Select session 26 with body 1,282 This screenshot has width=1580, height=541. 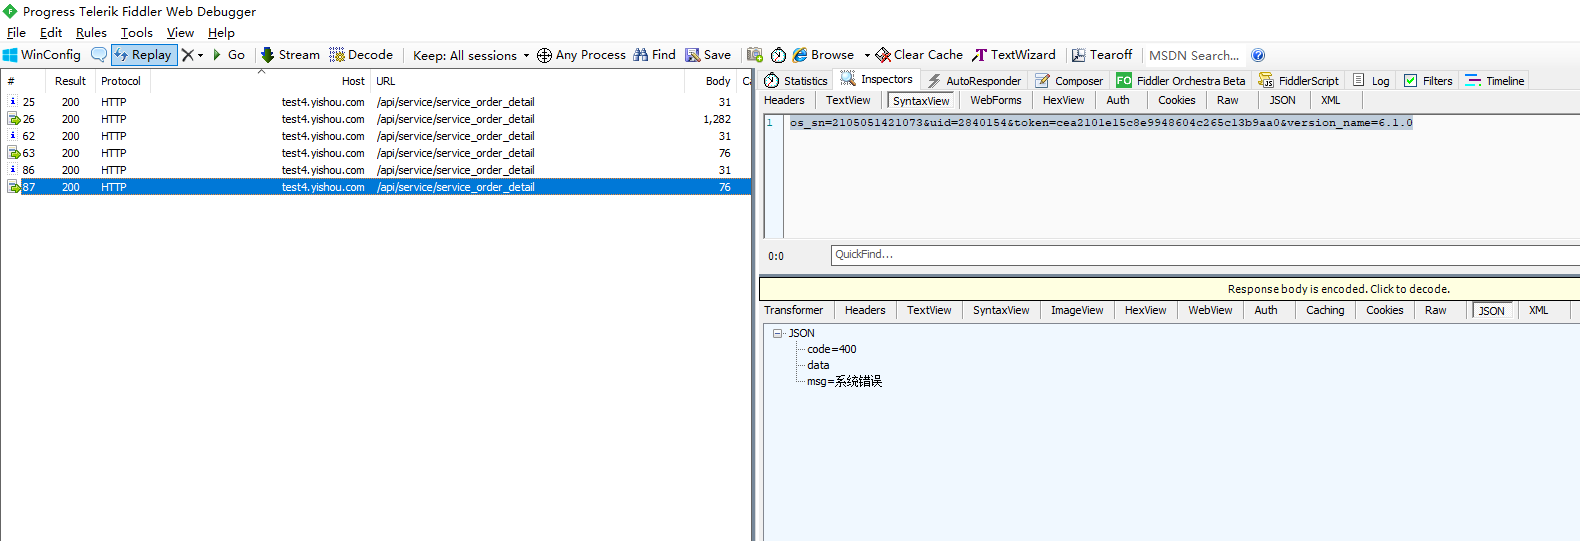tap(376, 119)
